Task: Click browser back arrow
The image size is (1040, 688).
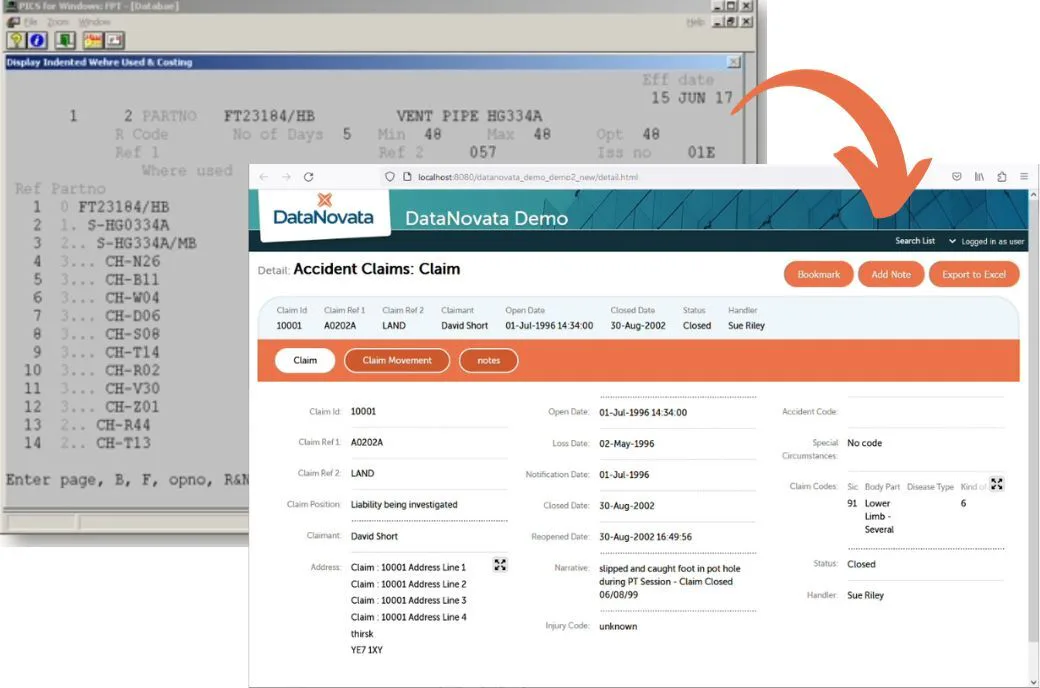Action: pos(264,176)
